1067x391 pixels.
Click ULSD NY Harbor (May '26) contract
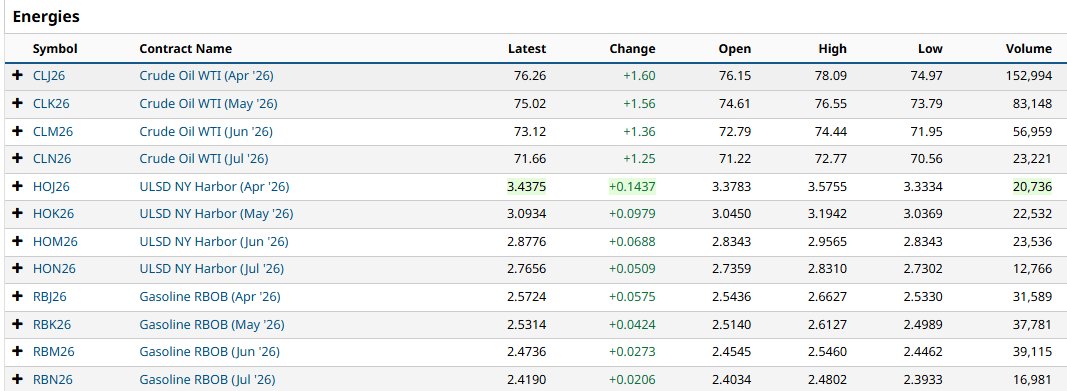click(216, 214)
